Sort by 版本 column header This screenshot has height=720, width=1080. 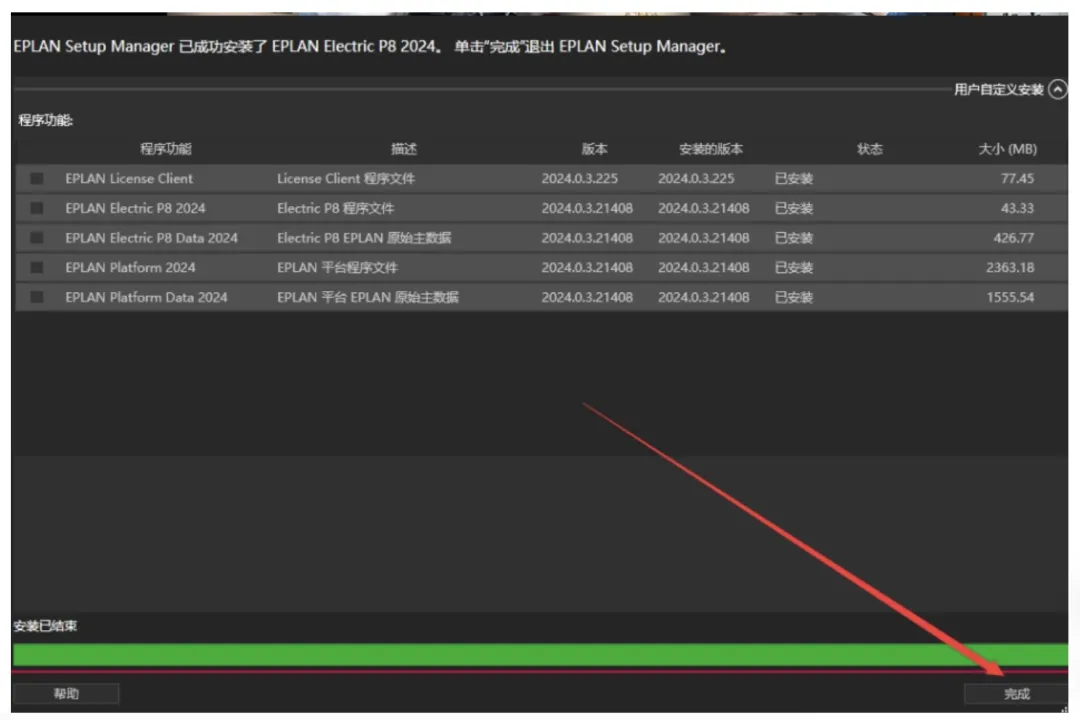594,149
